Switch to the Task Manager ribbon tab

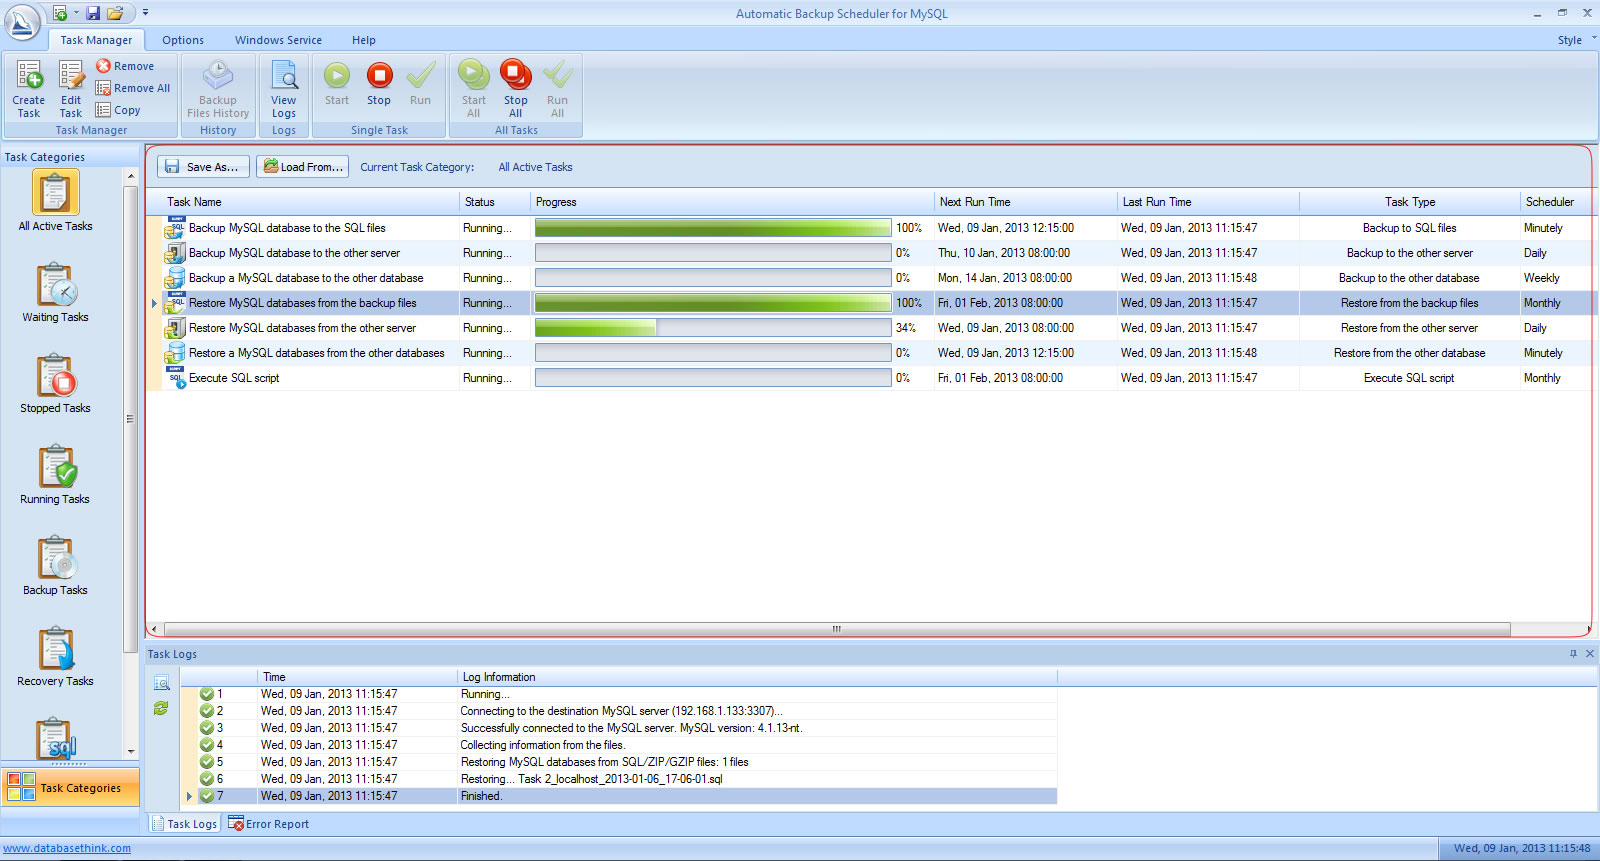click(96, 40)
